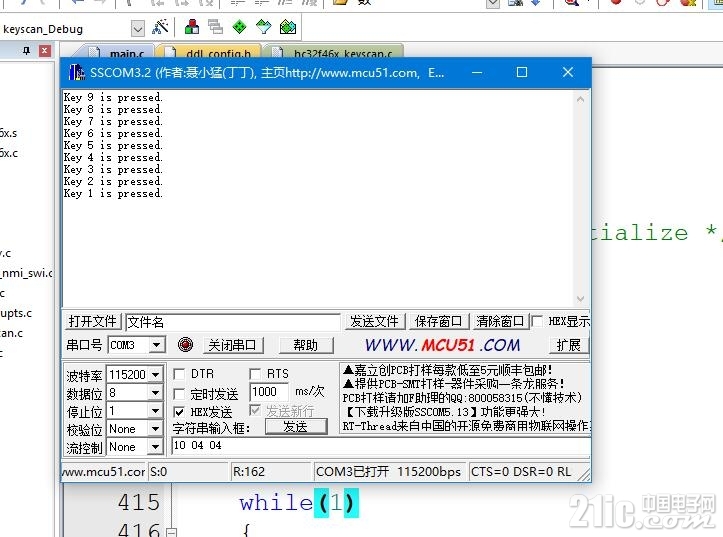Click the _nmi_swi.c file in project tree
723x537 pixels.
(27, 273)
